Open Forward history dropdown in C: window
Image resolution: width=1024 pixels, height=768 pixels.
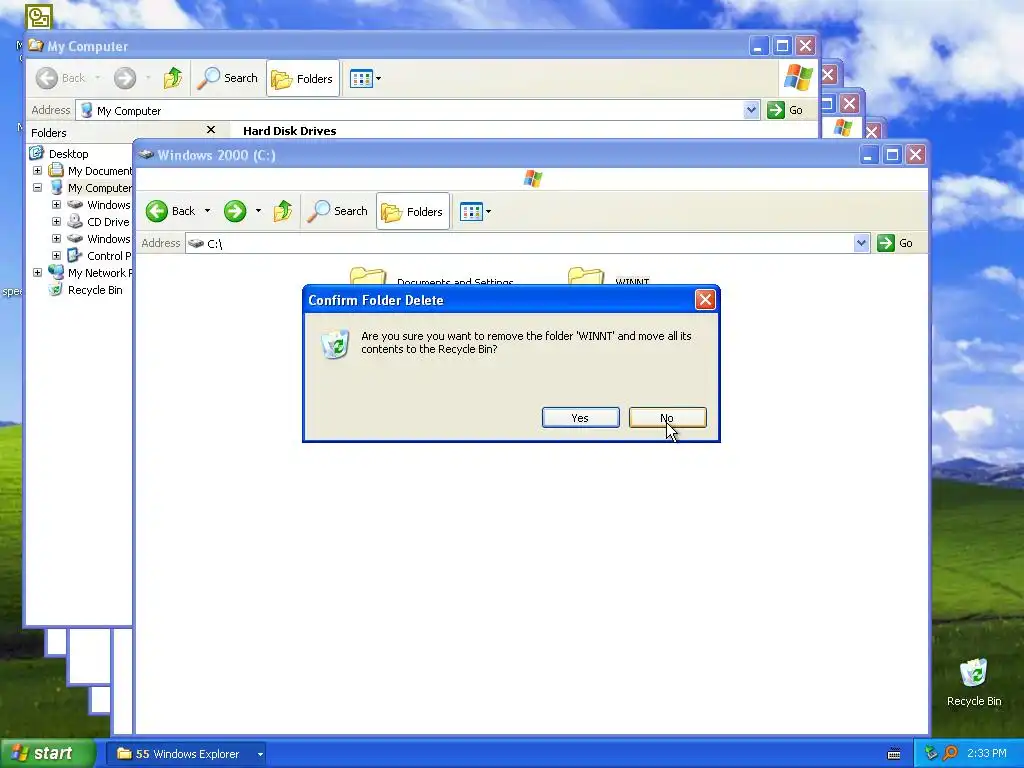click(258, 211)
